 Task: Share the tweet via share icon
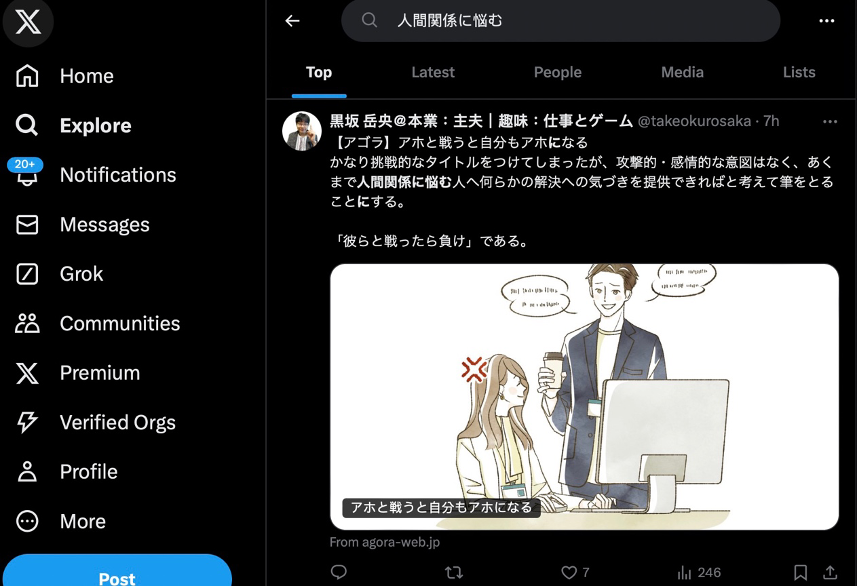[830, 572]
